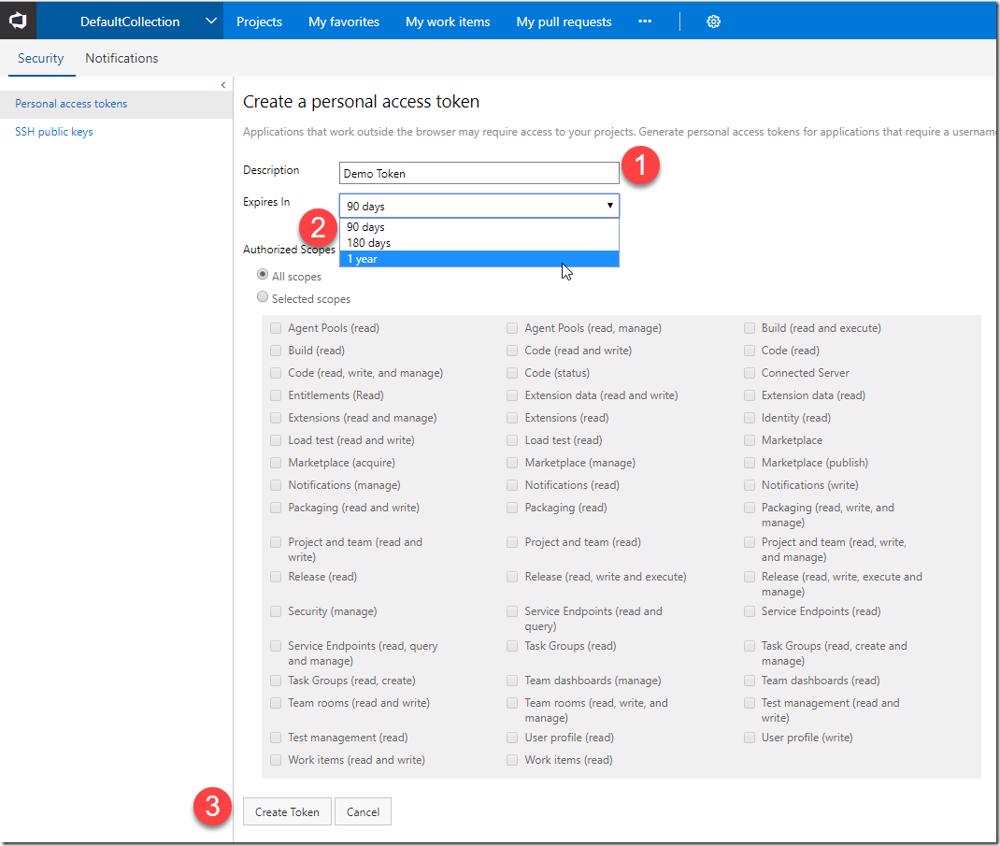Switch to the Notifications tab
Screen dimensions: 1000x846
(122, 58)
